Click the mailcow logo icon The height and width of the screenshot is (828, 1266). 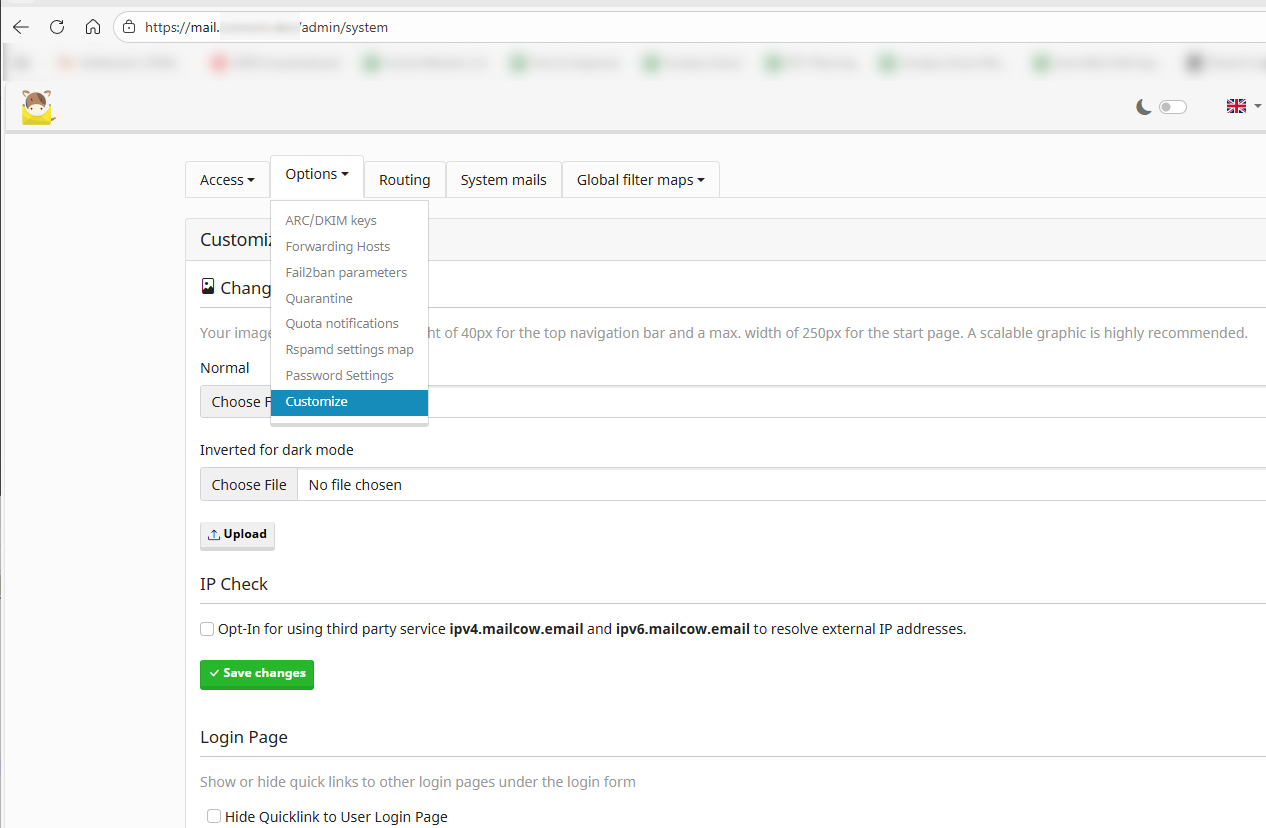[x=38, y=107]
